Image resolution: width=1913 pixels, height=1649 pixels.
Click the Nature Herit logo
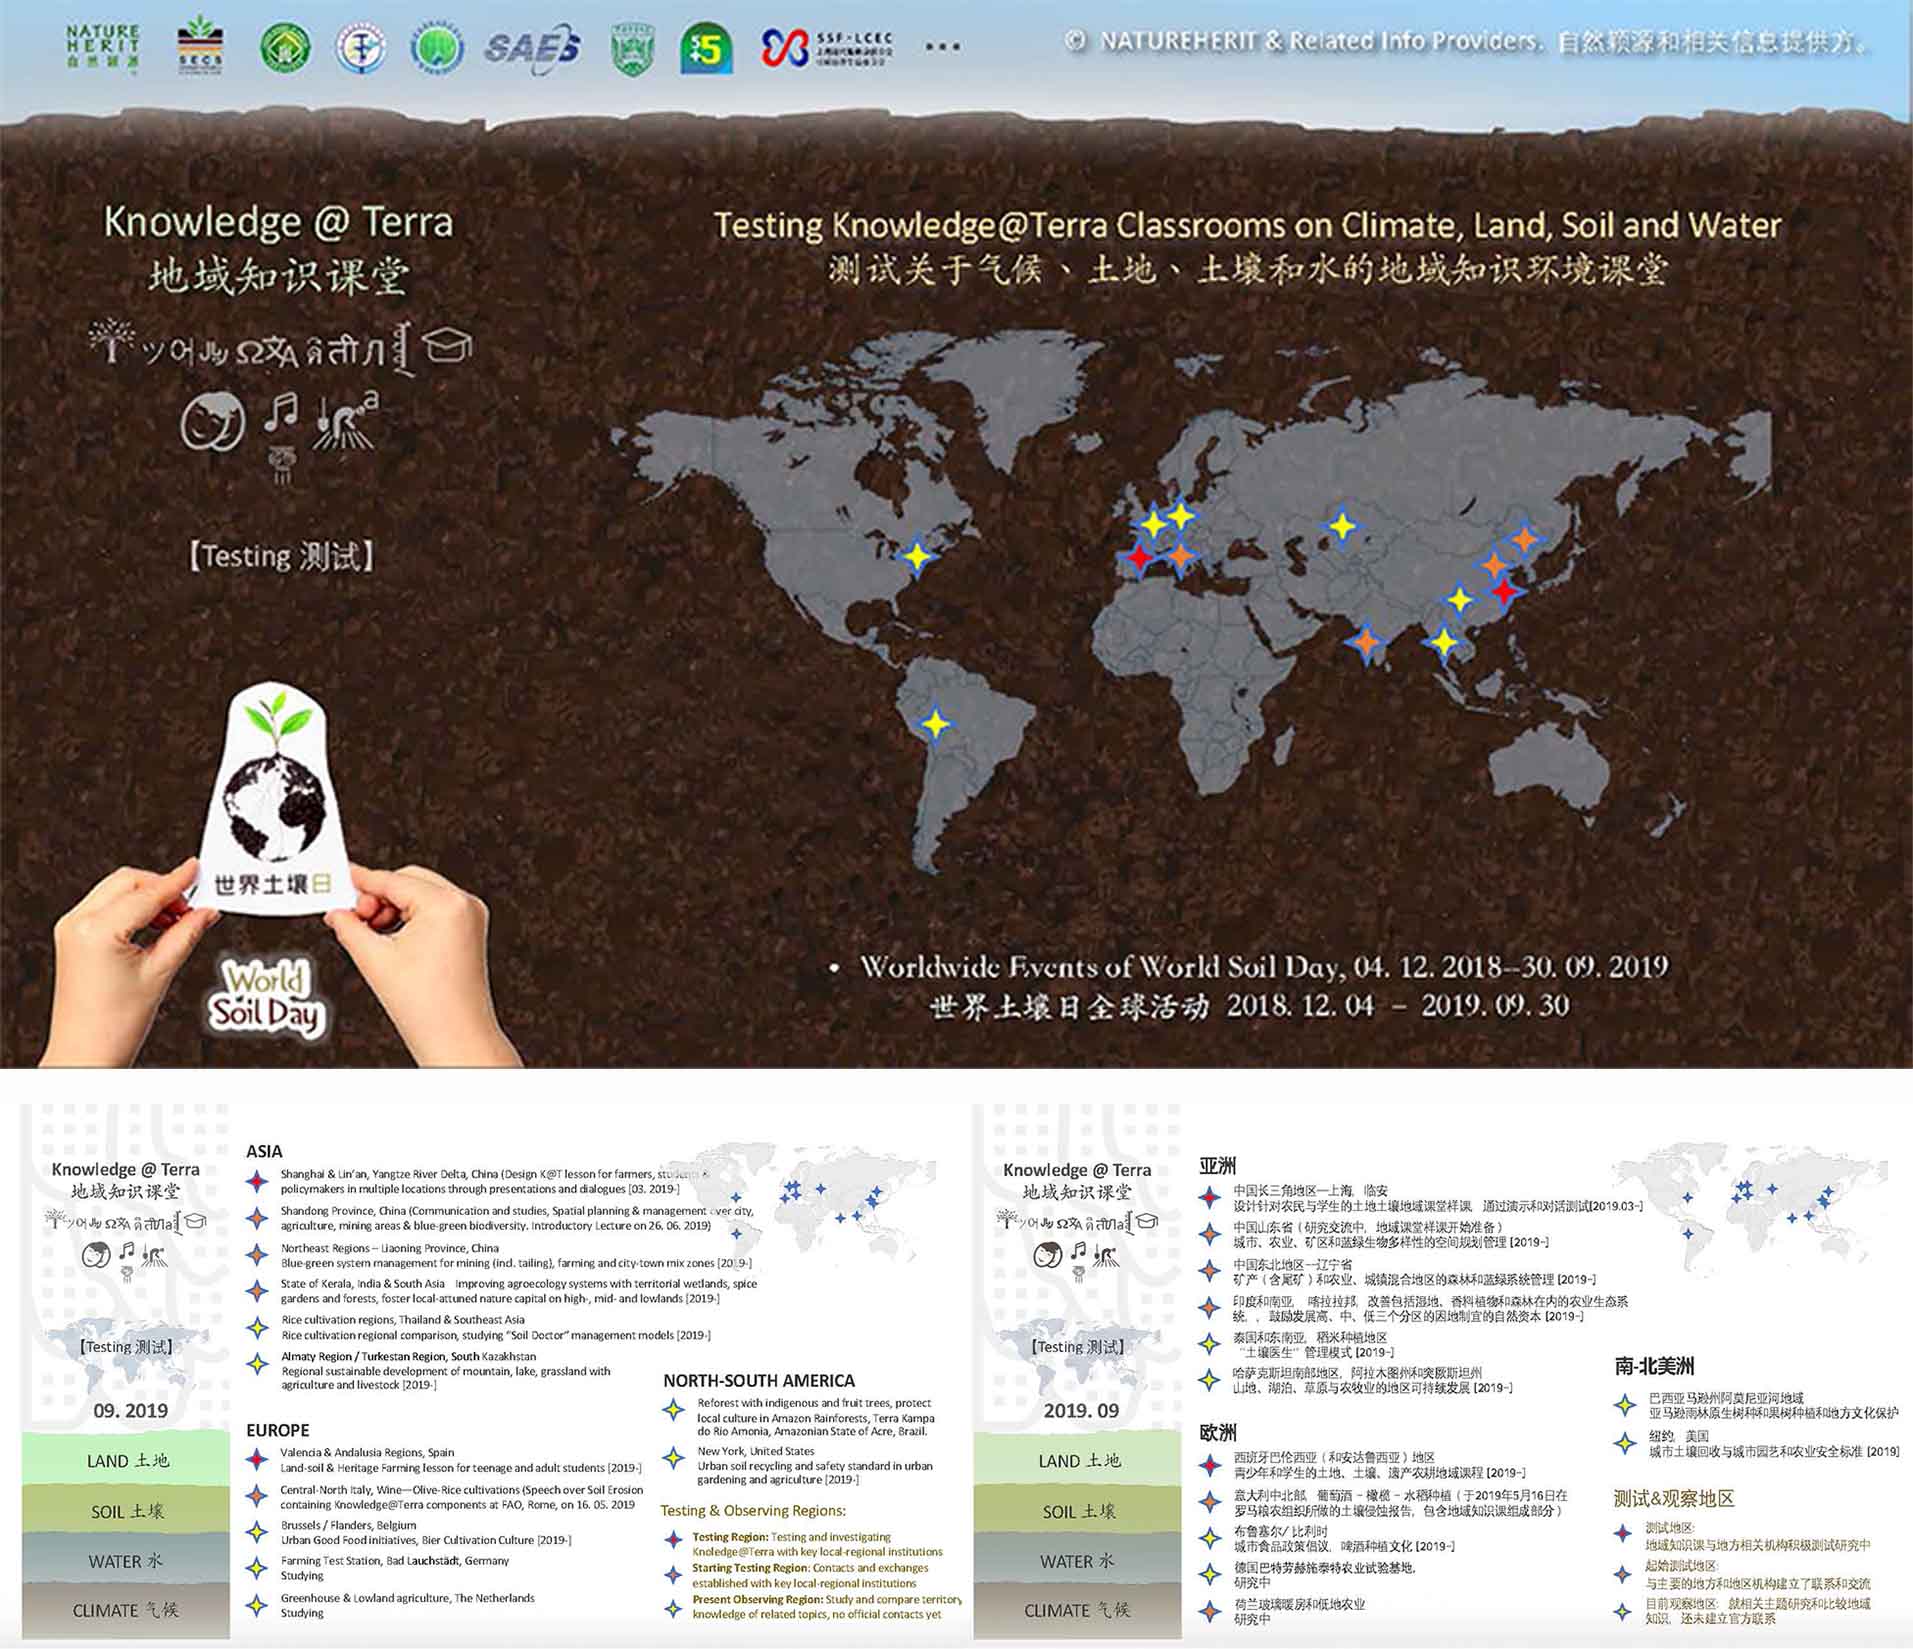tap(102, 46)
